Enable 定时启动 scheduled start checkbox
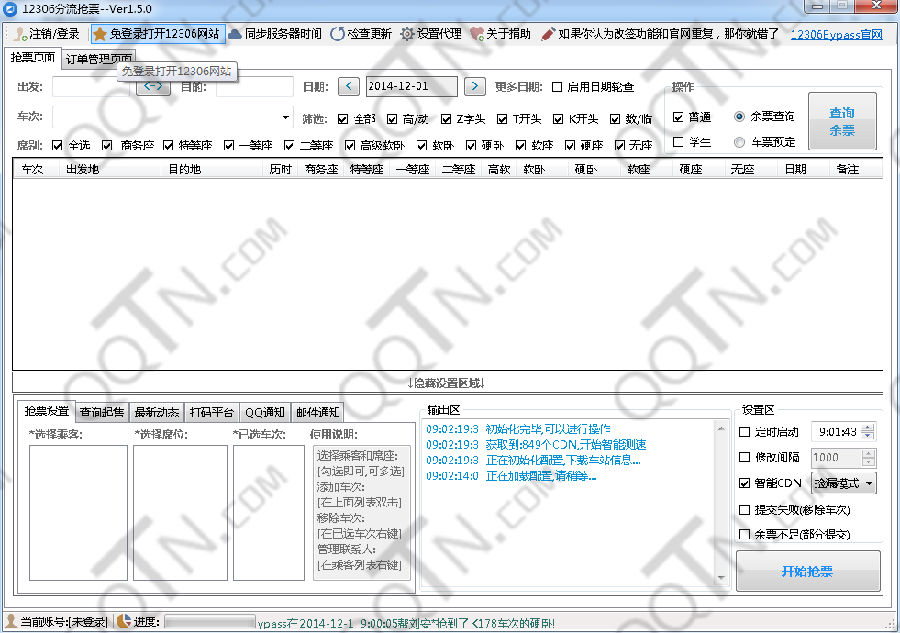Image resolution: width=900 pixels, height=633 pixels. click(744, 432)
